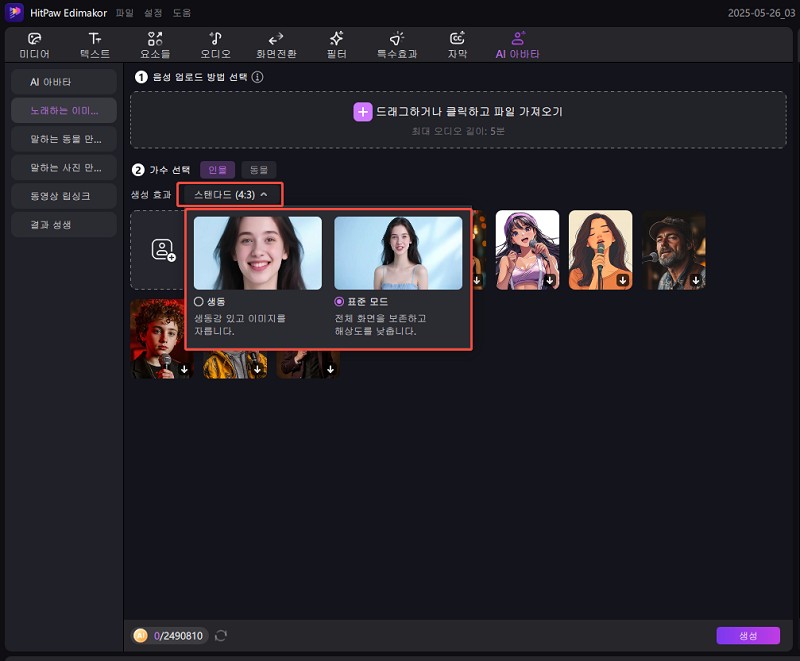Open 결과 생성 in sidebar
The height and width of the screenshot is (661, 800).
click(64, 224)
